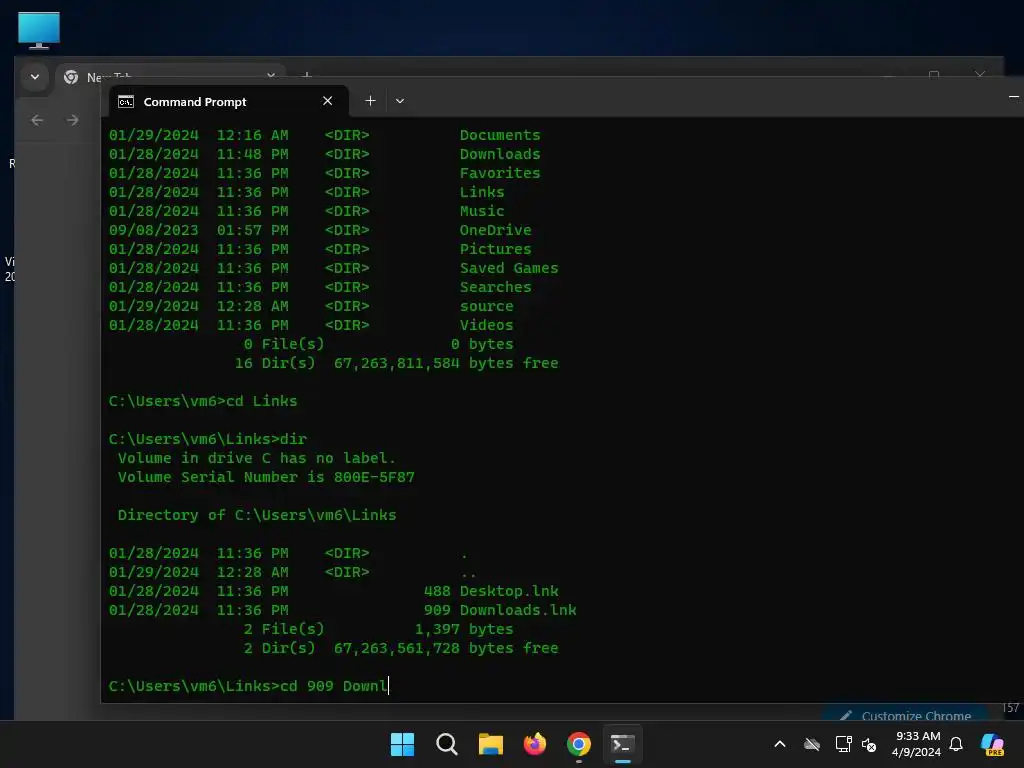Switch to Google Chrome from the taskbar
This screenshot has width=1024, height=768.
[x=579, y=744]
